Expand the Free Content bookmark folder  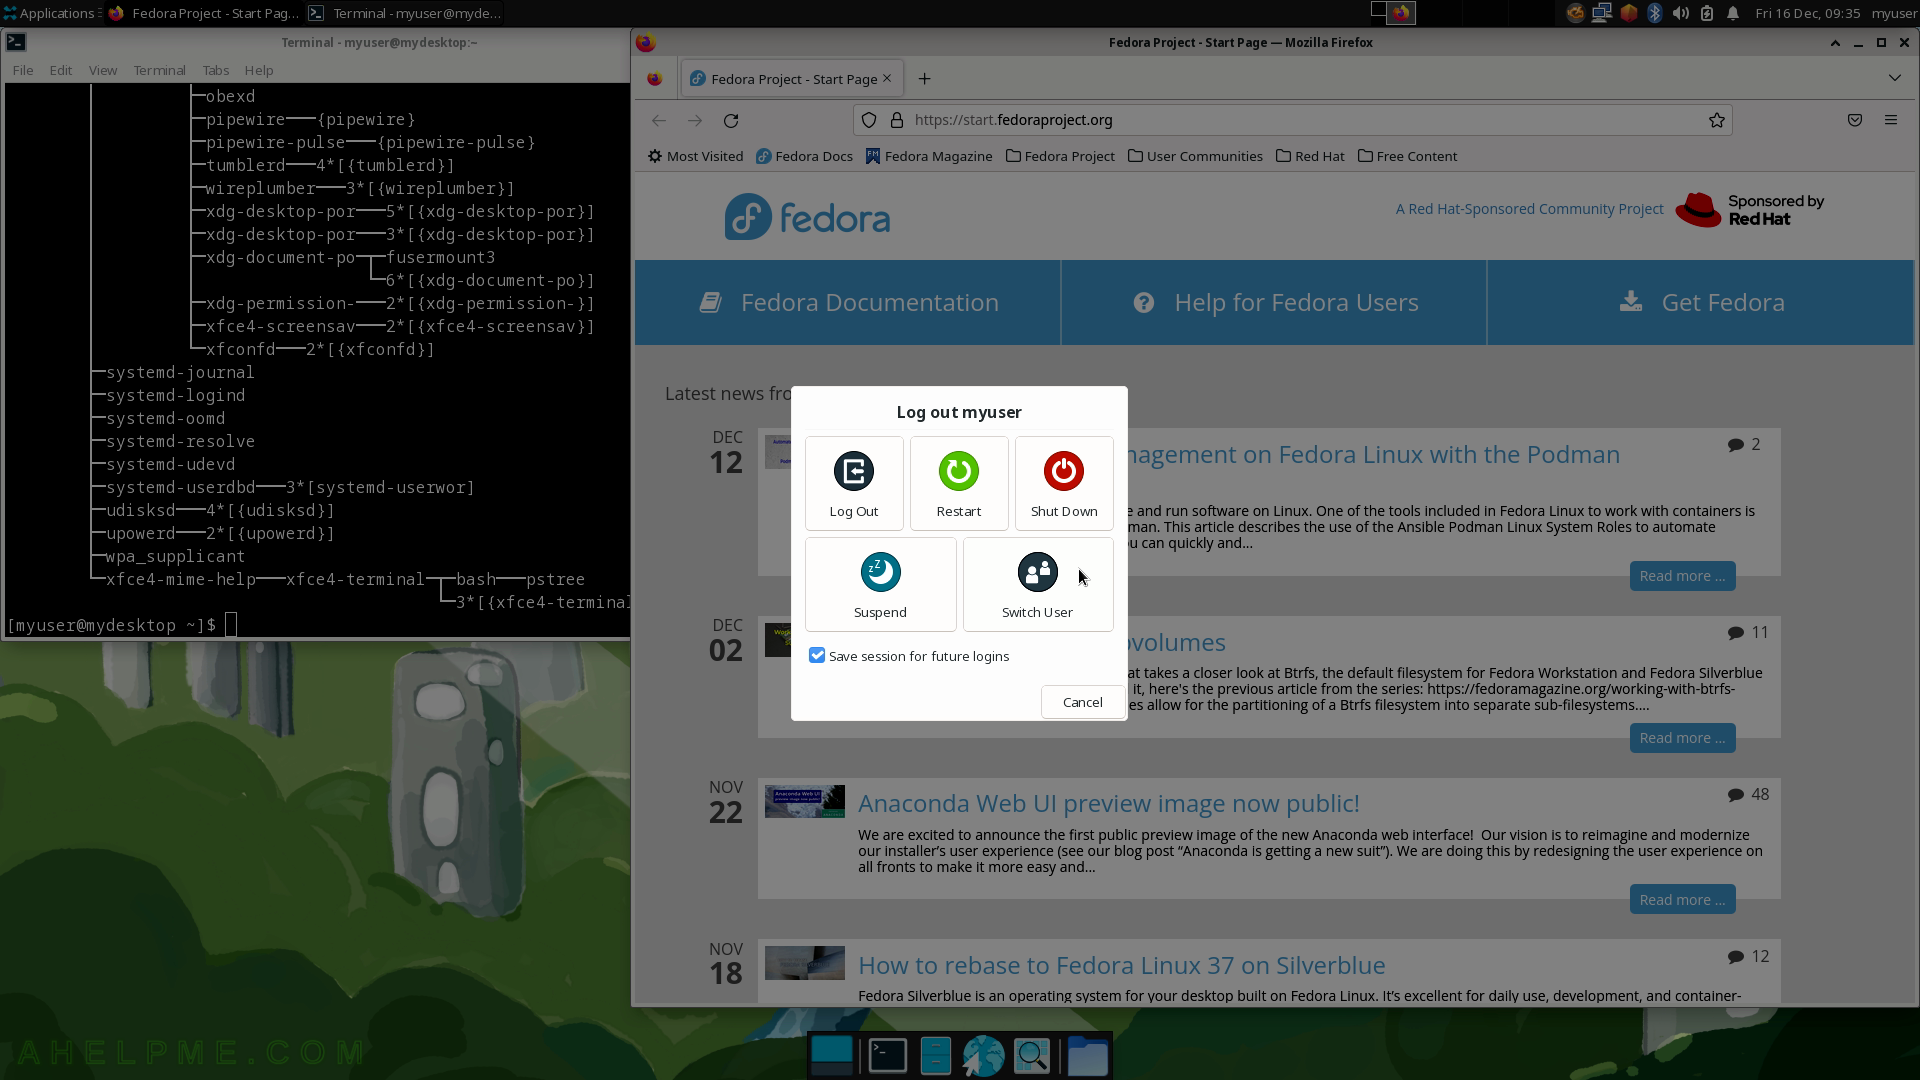point(1408,156)
